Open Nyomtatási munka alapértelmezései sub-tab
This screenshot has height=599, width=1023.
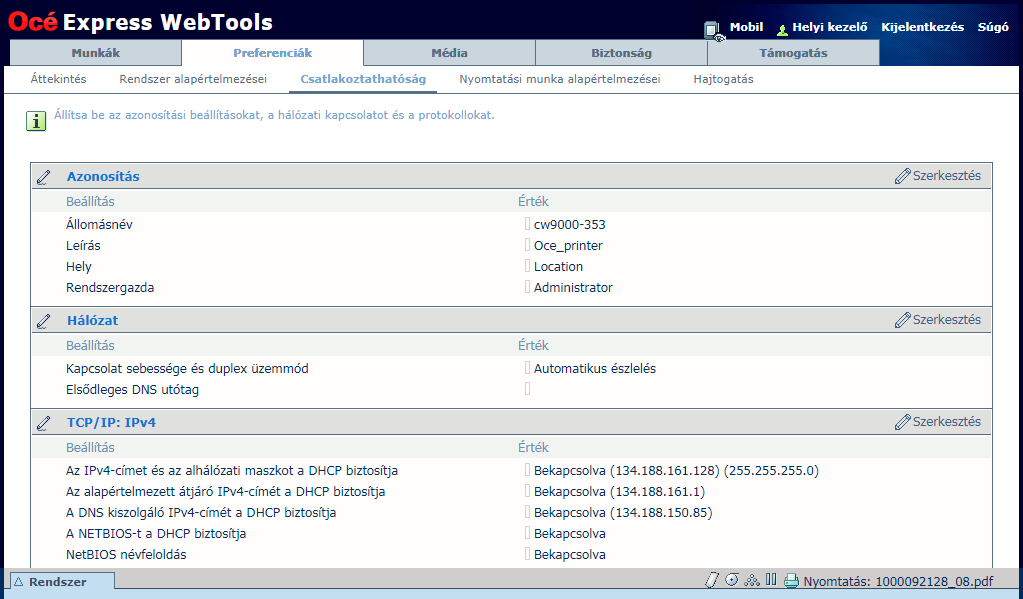tap(560, 79)
